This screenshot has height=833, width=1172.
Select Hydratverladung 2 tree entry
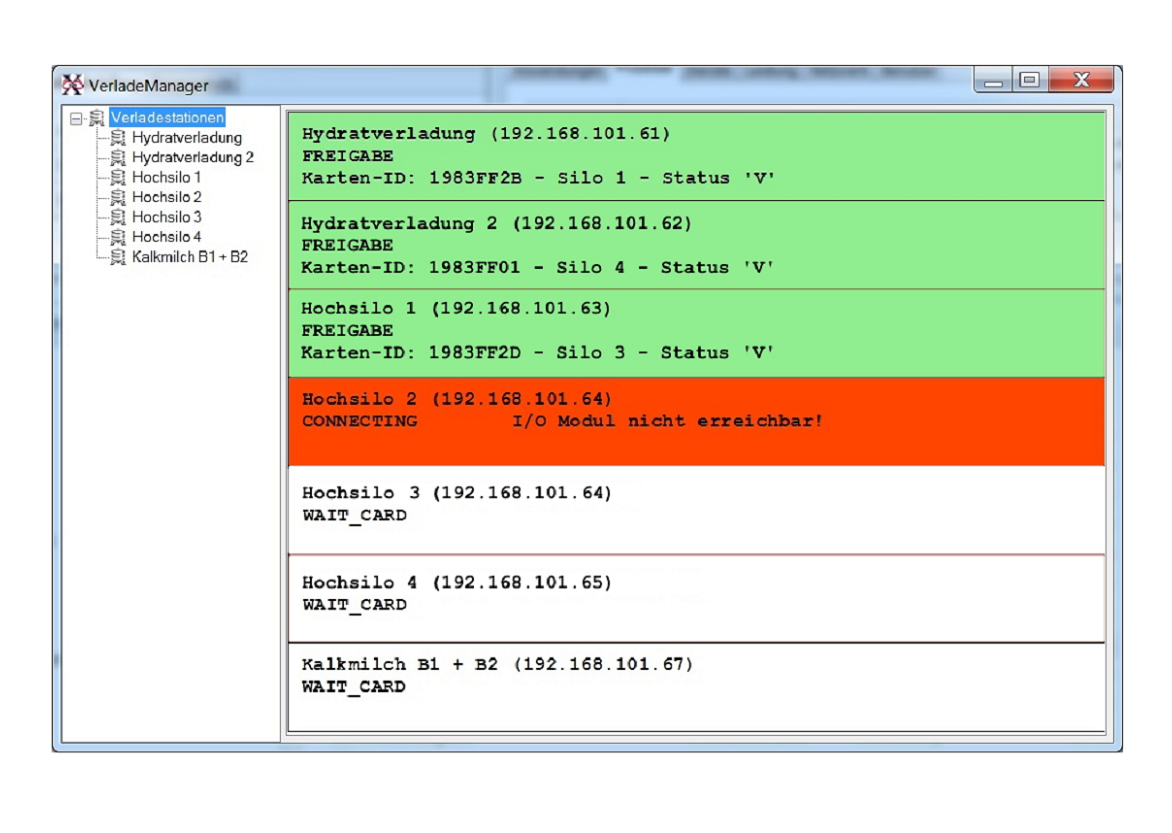pyautogui.click(x=192, y=158)
